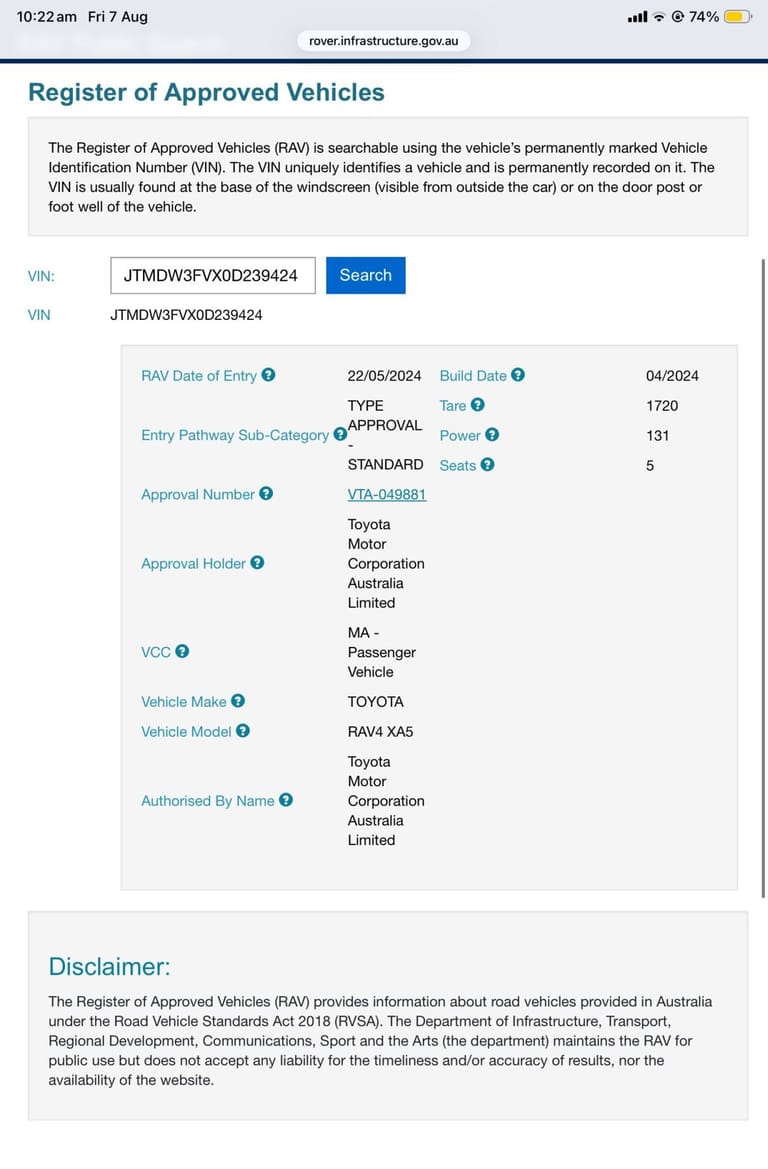Select the build date value 04/2024
This screenshot has width=768, height=1169.
click(x=673, y=376)
